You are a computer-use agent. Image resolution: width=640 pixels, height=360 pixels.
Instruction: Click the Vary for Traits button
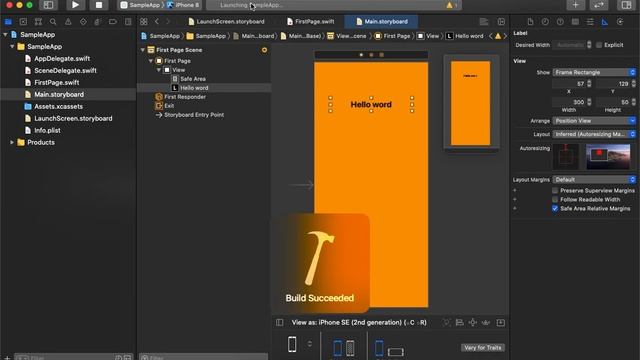coord(483,348)
